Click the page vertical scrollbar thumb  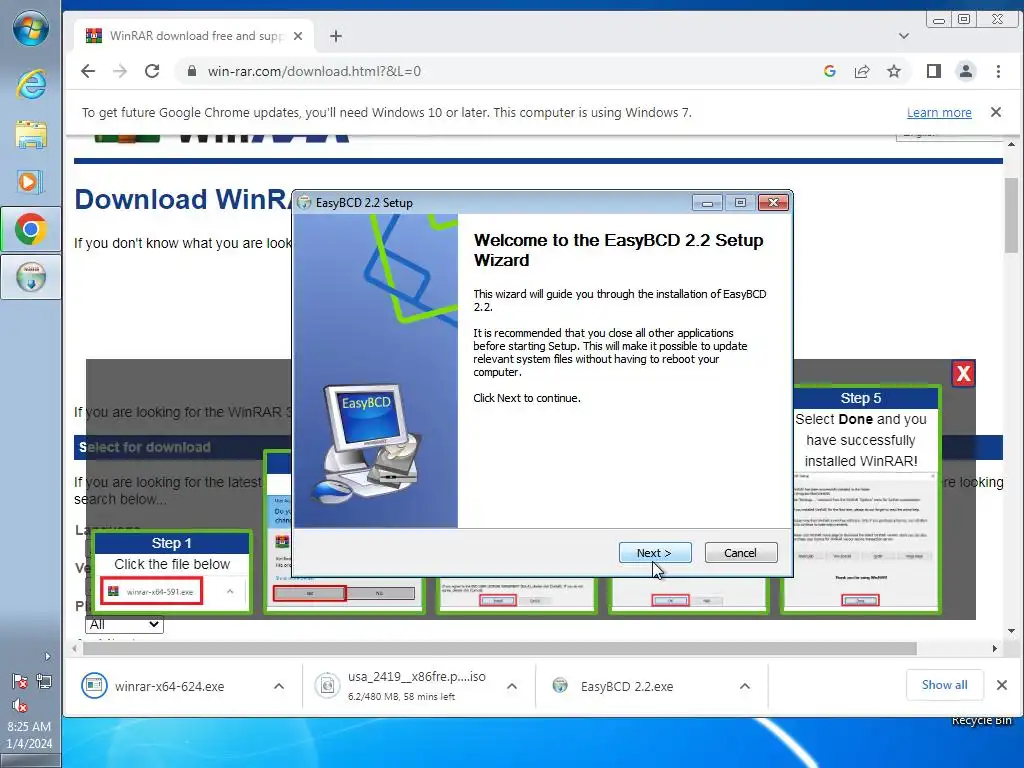tap(1011, 214)
